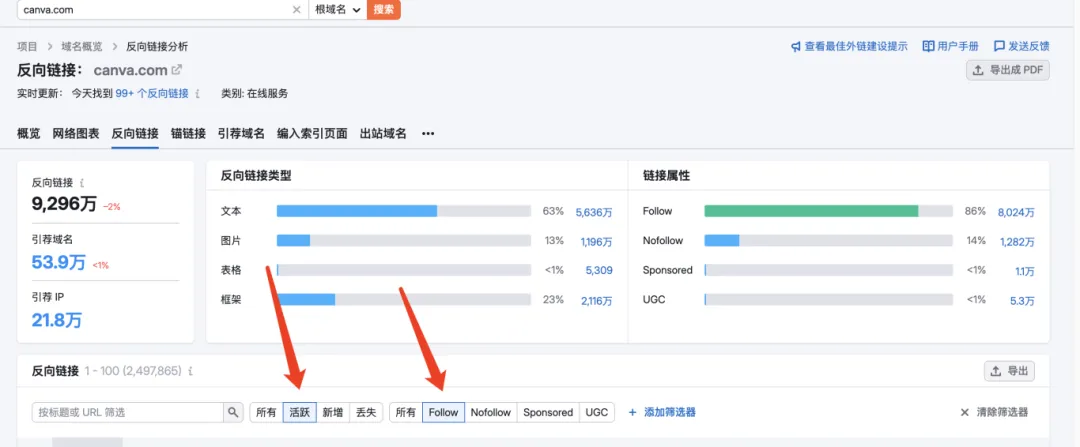Screen dimensions: 1080x447
Task: Switch to the 网络图表 tab
Action: 76,134
